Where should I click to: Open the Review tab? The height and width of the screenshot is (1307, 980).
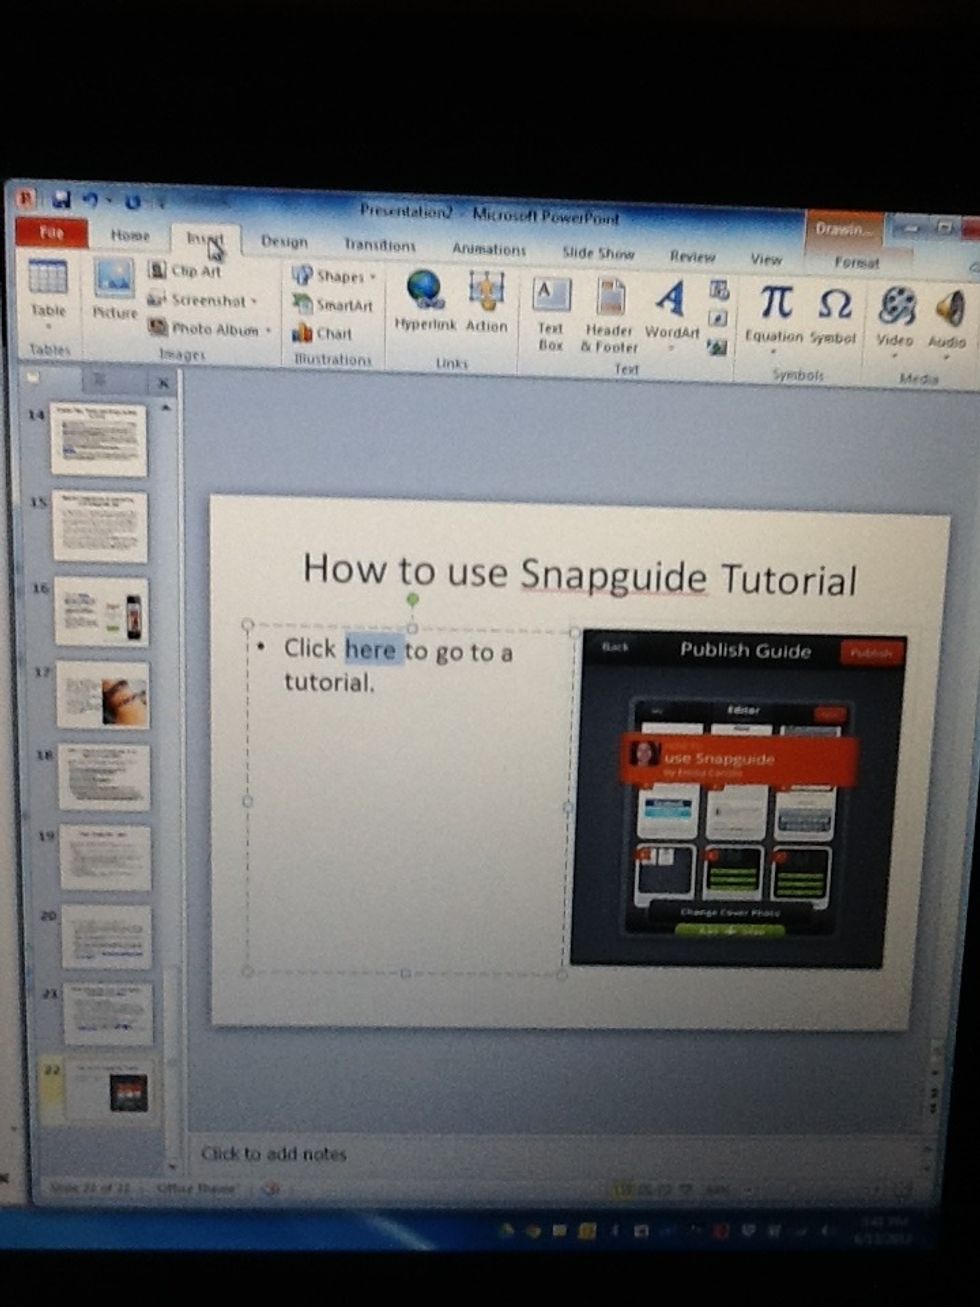pyautogui.click(x=692, y=256)
